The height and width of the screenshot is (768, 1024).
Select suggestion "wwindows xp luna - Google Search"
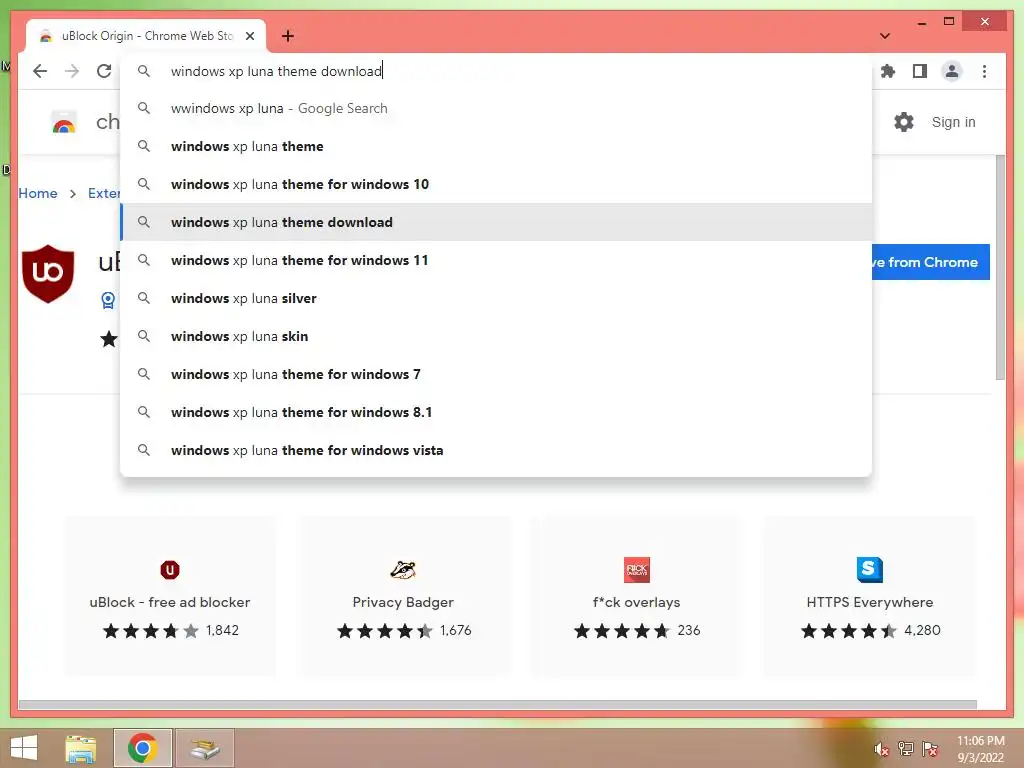496,108
